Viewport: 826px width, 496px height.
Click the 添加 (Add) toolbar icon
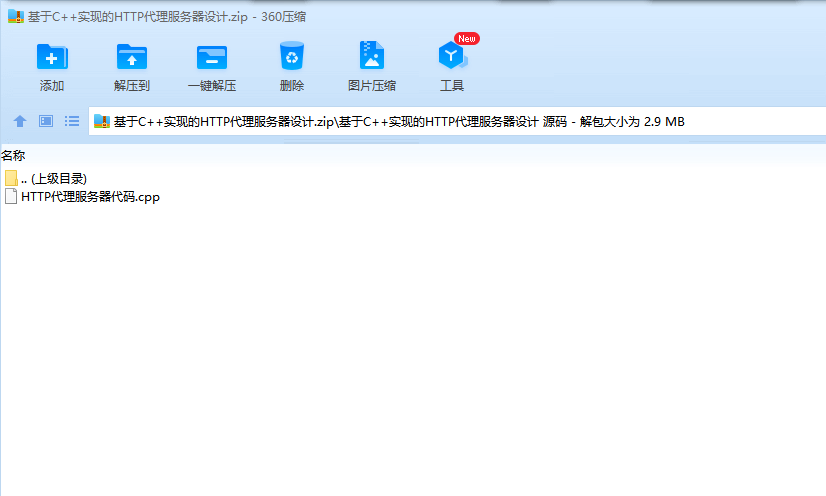[52, 57]
